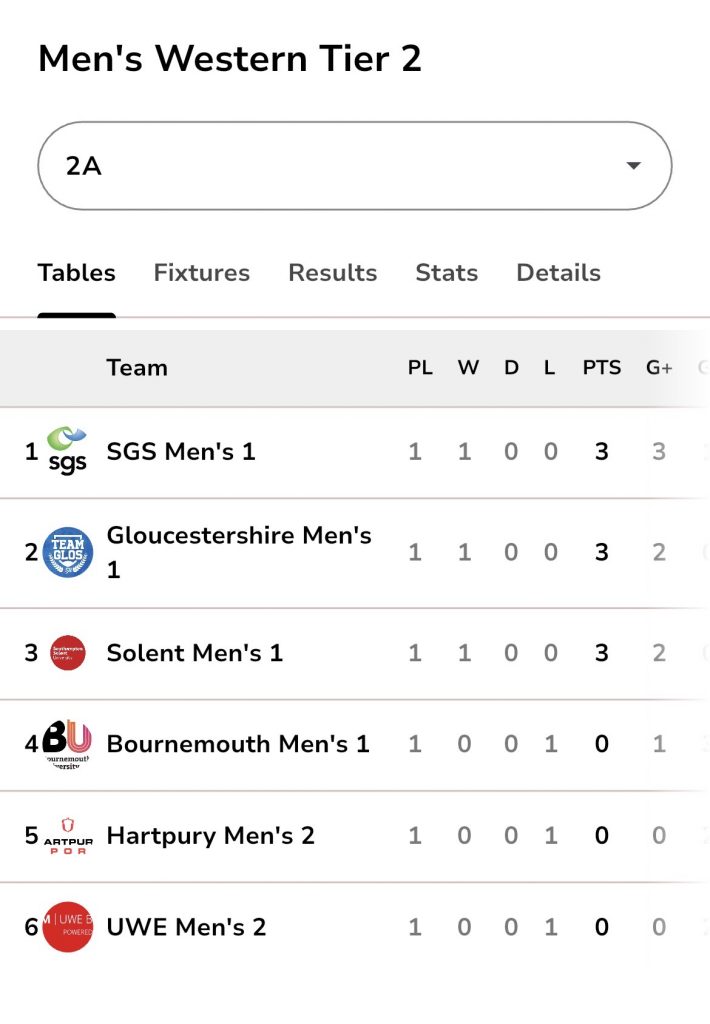Open the 2A division dropdown
Image resolution: width=710 pixels, height=1024 pixels.
tap(354, 166)
